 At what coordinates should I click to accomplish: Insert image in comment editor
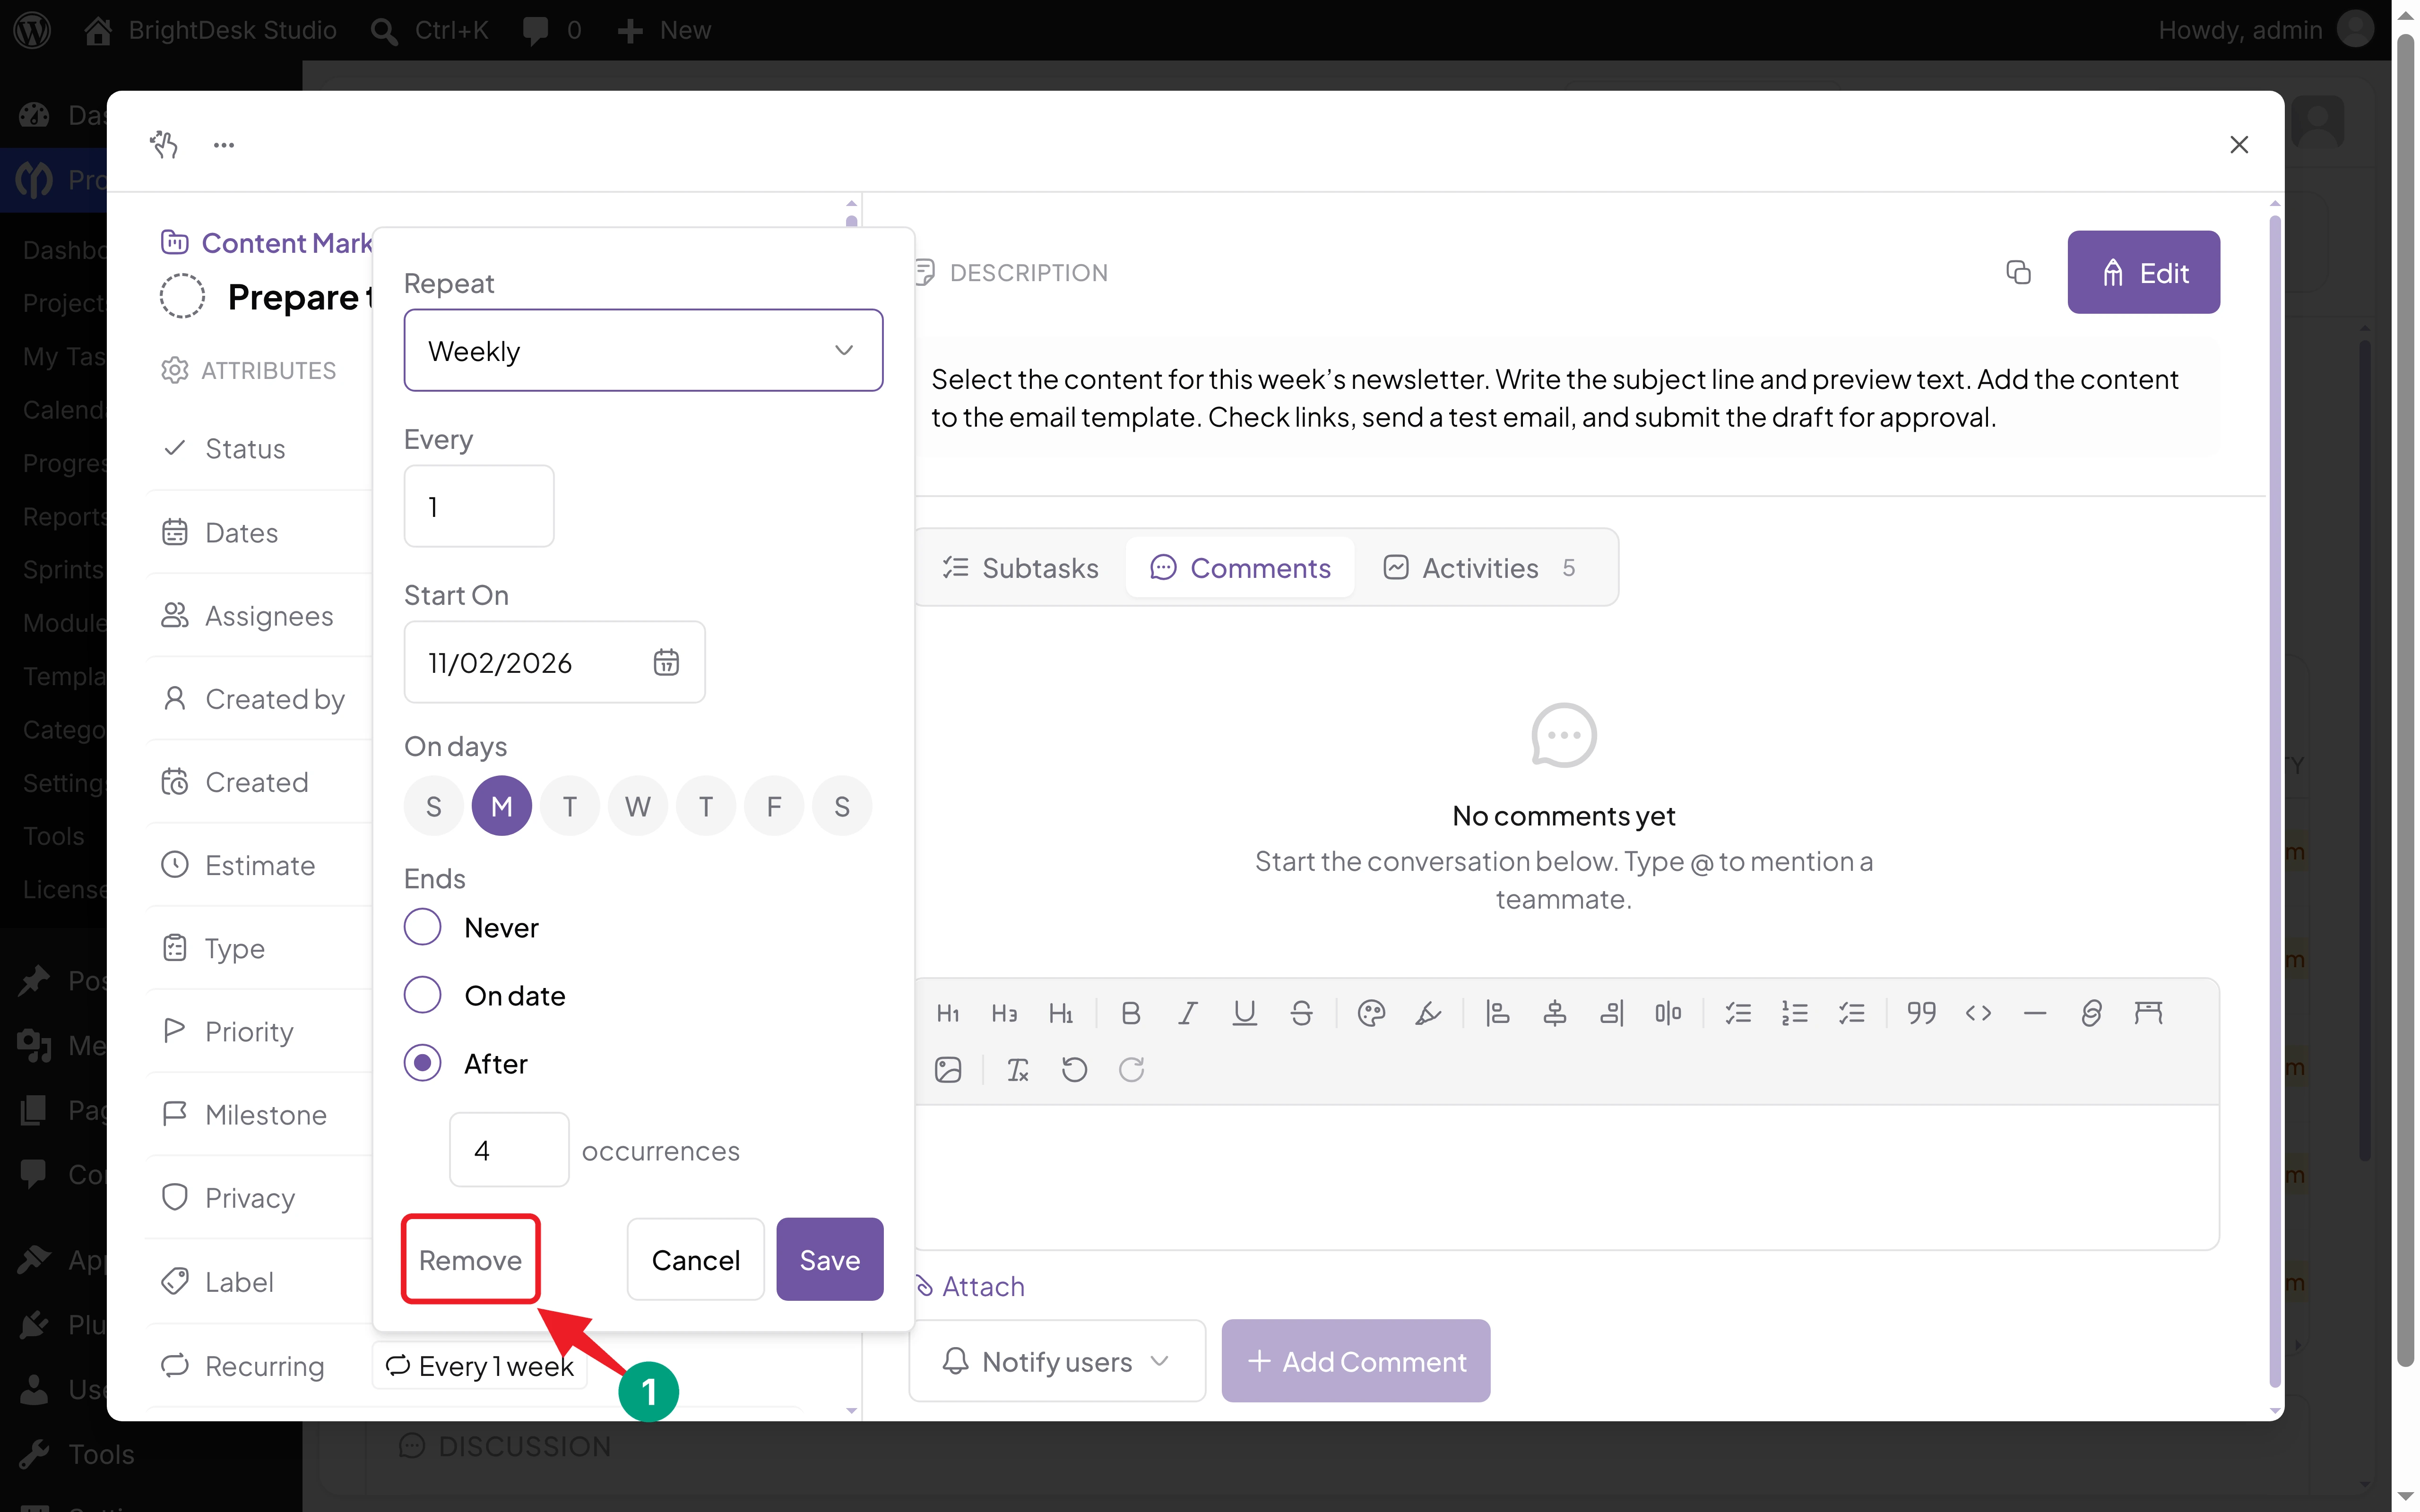(x=948, y=1070)
